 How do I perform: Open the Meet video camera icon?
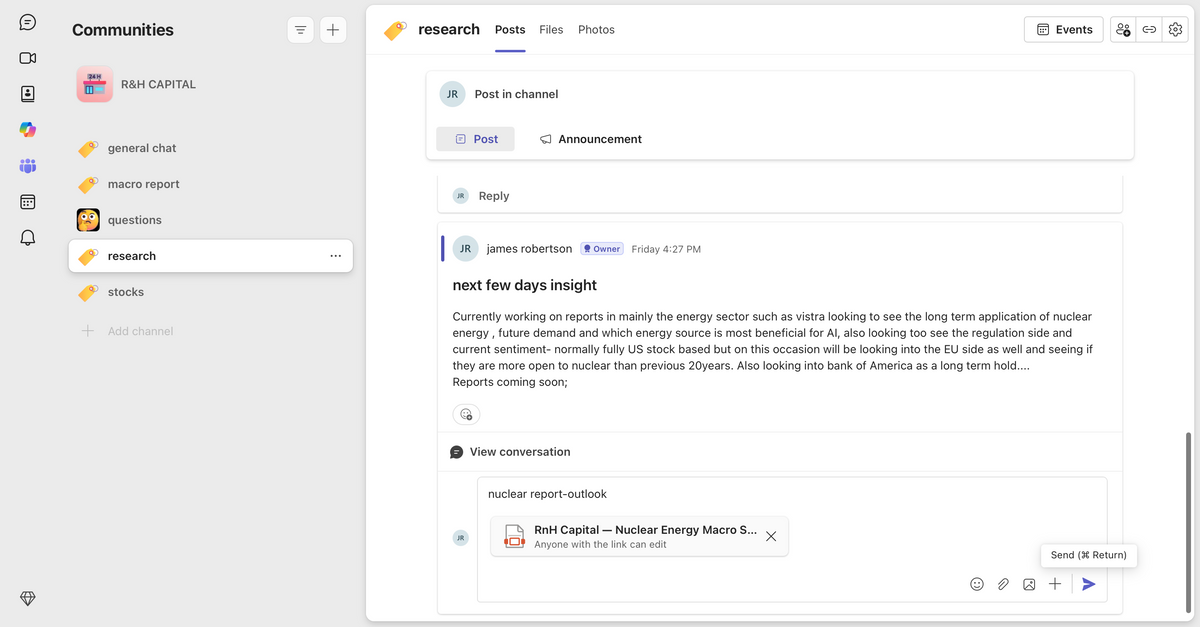click(x=28, y=58)
